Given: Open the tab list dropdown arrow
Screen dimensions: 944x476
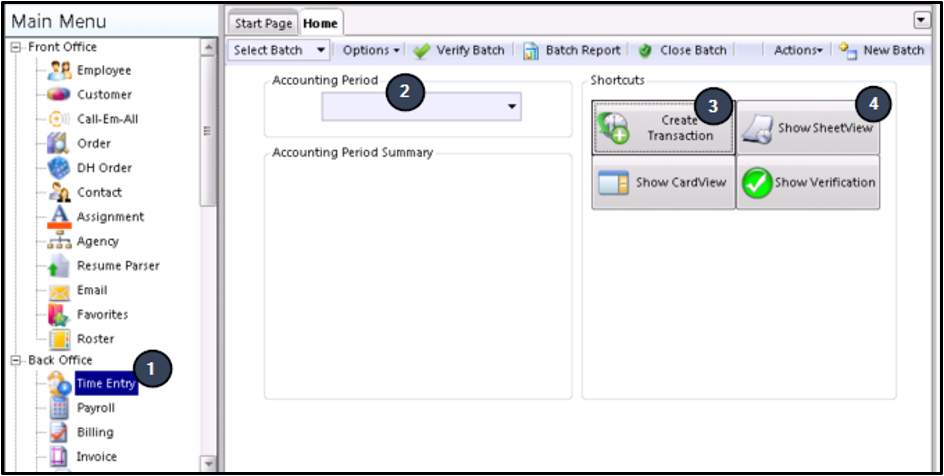Looking at the screenshot, I should click(922, 20).
